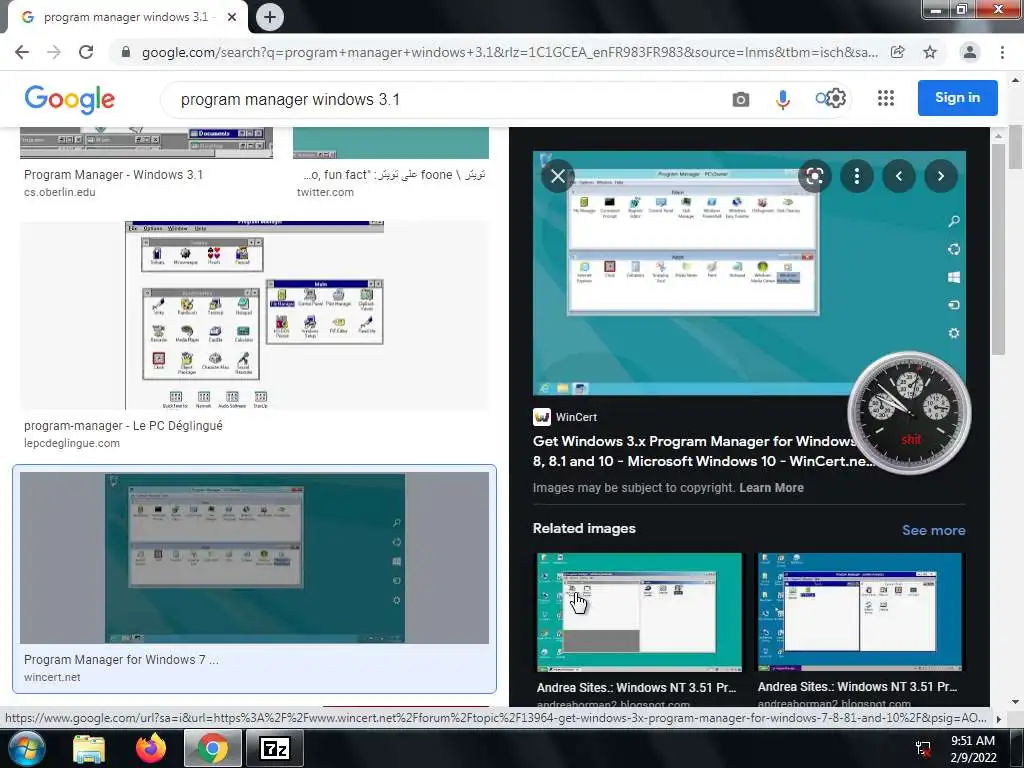Select the wincert.net Program Manager thumbnail
The image size is (1024, 768).
pos(254,558)
